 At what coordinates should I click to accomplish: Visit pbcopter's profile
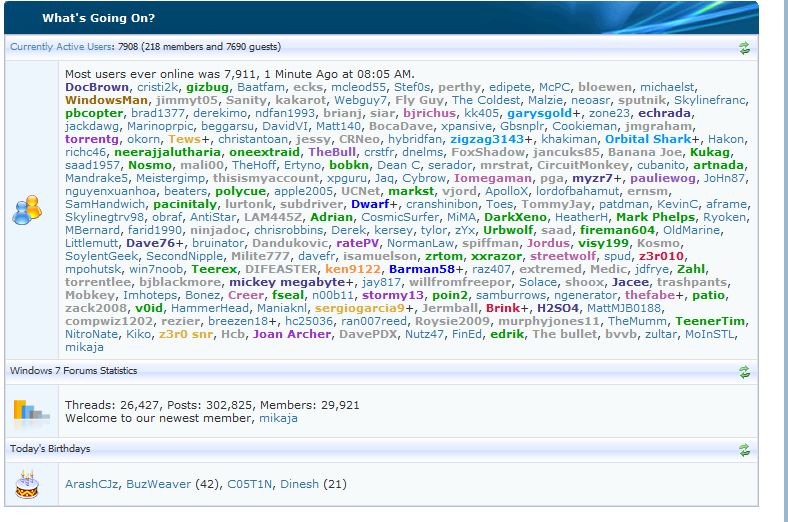[93, 113]
